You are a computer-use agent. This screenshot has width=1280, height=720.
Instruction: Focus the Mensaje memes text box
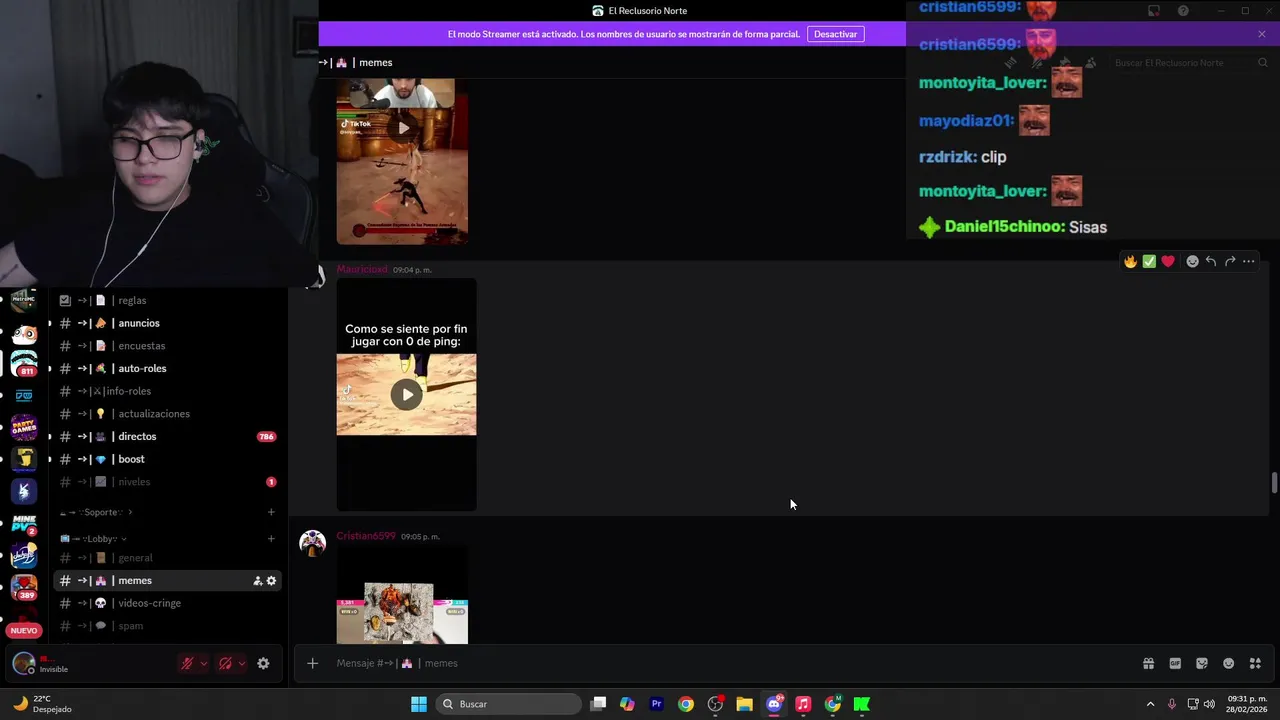click(x=735, y=663)
